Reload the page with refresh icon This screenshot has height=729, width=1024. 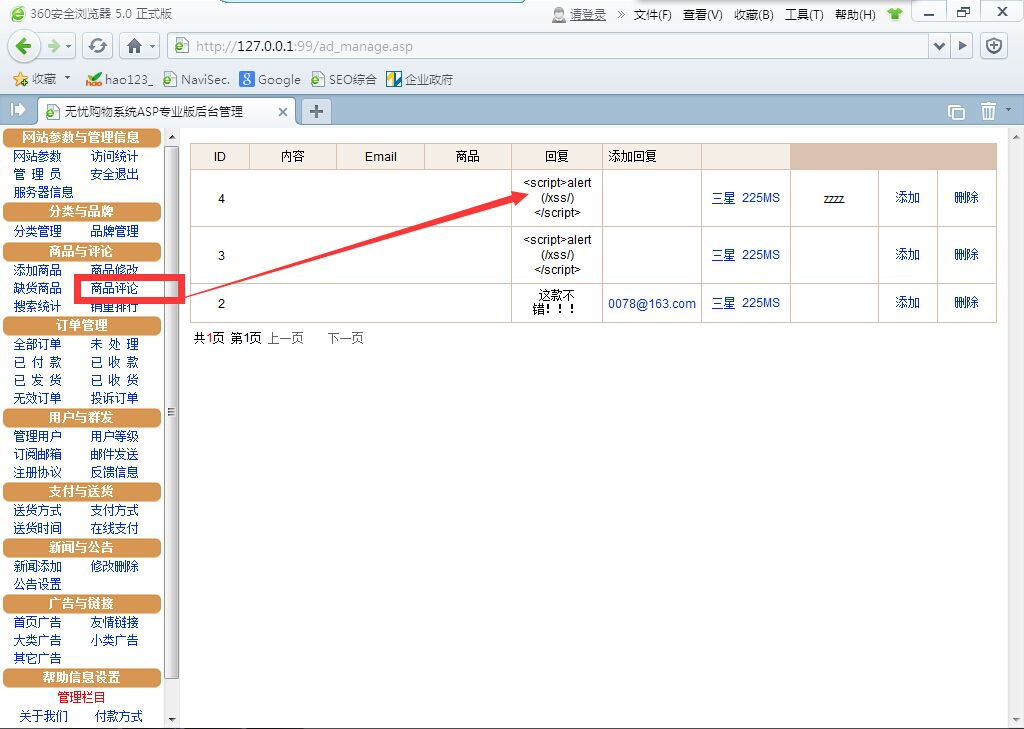coord(98,46)
